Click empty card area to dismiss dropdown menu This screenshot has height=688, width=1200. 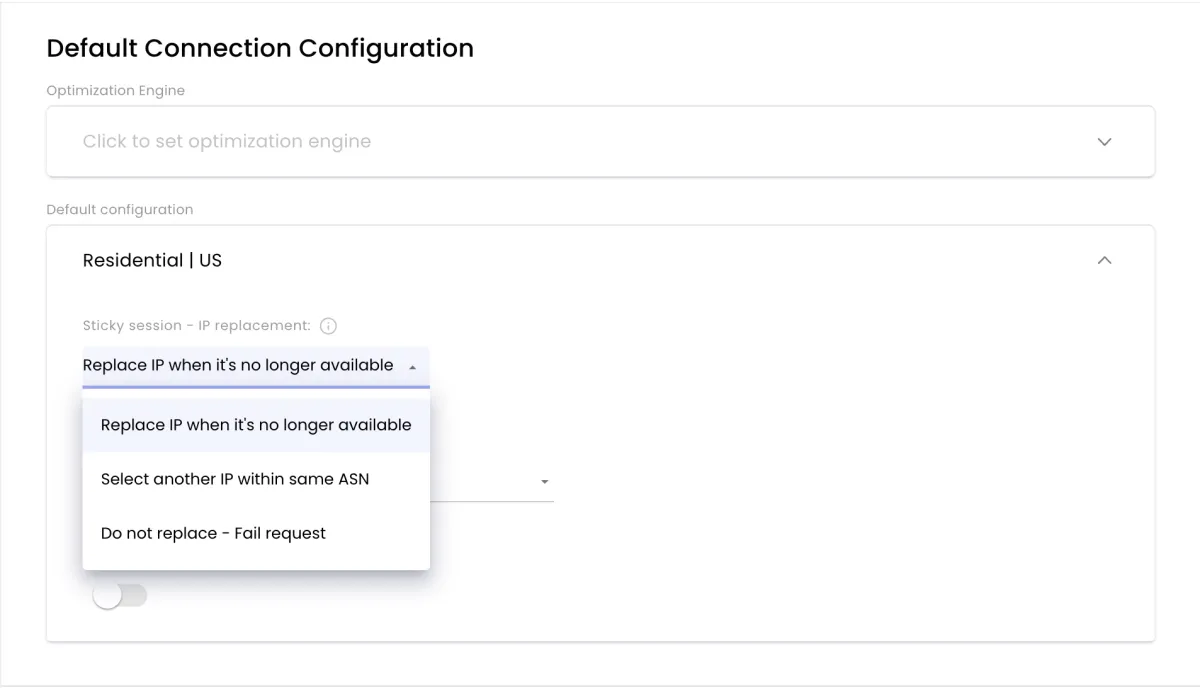click(x=800, y=450)
